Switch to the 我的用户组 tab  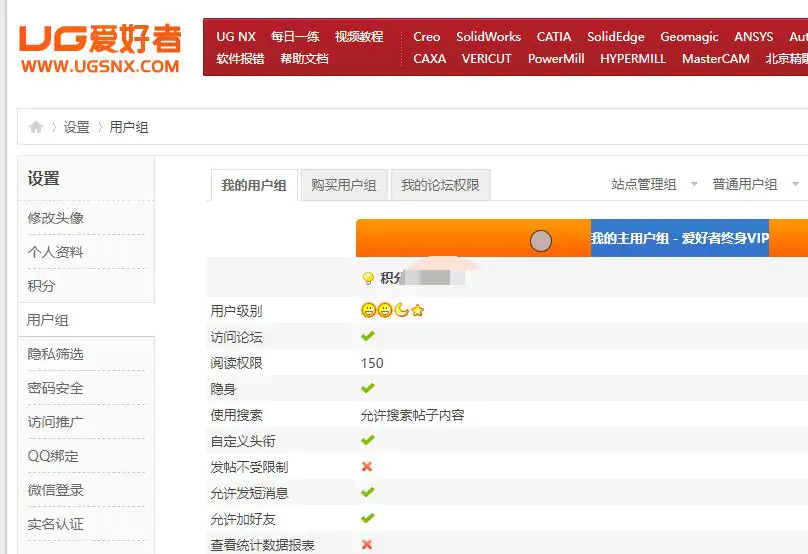254,185
